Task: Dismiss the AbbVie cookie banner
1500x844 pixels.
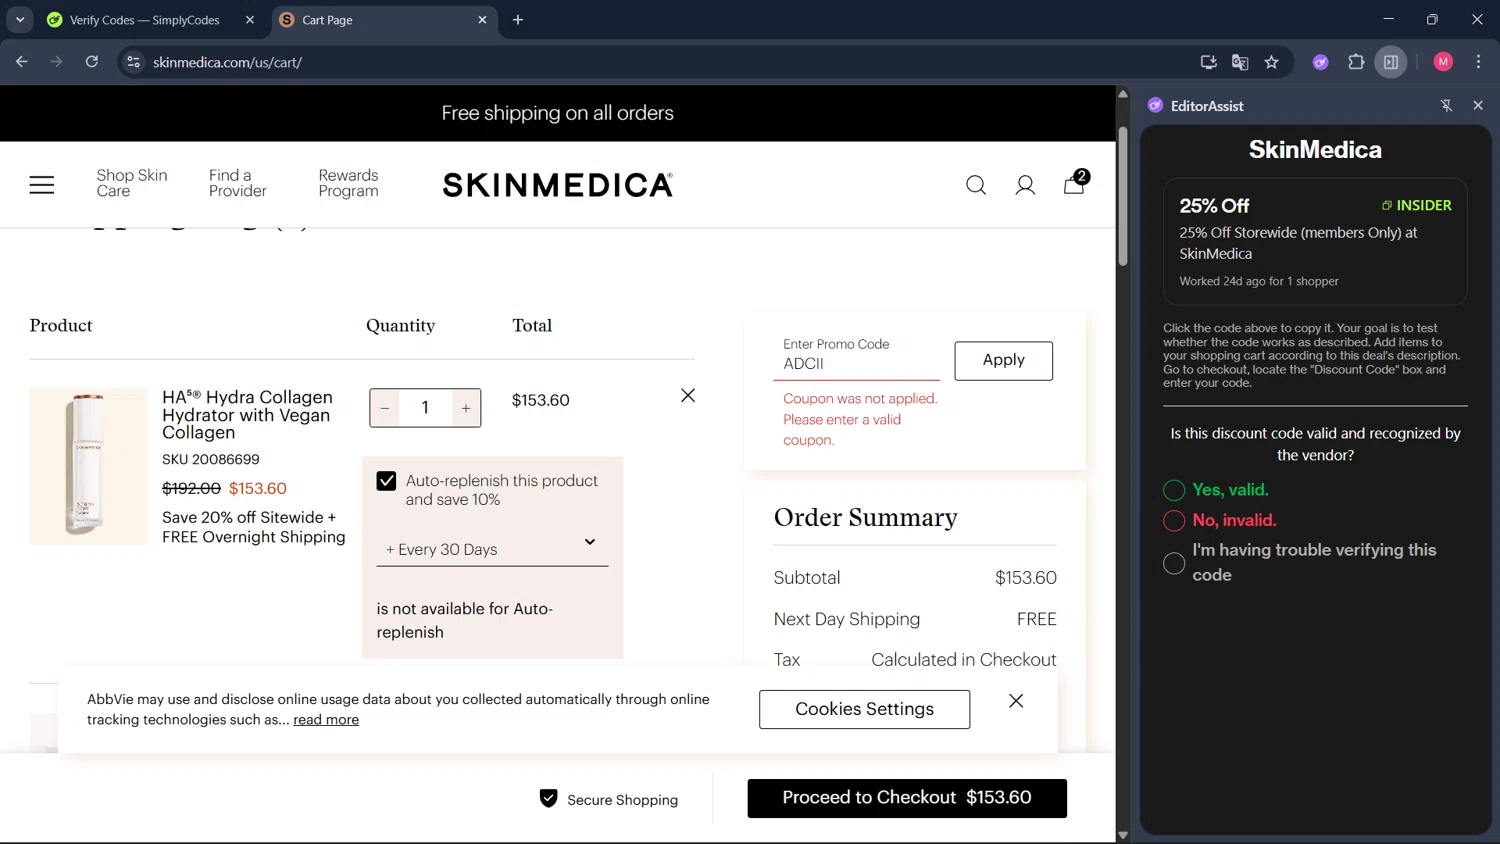Action: [x=1016, y=701]
